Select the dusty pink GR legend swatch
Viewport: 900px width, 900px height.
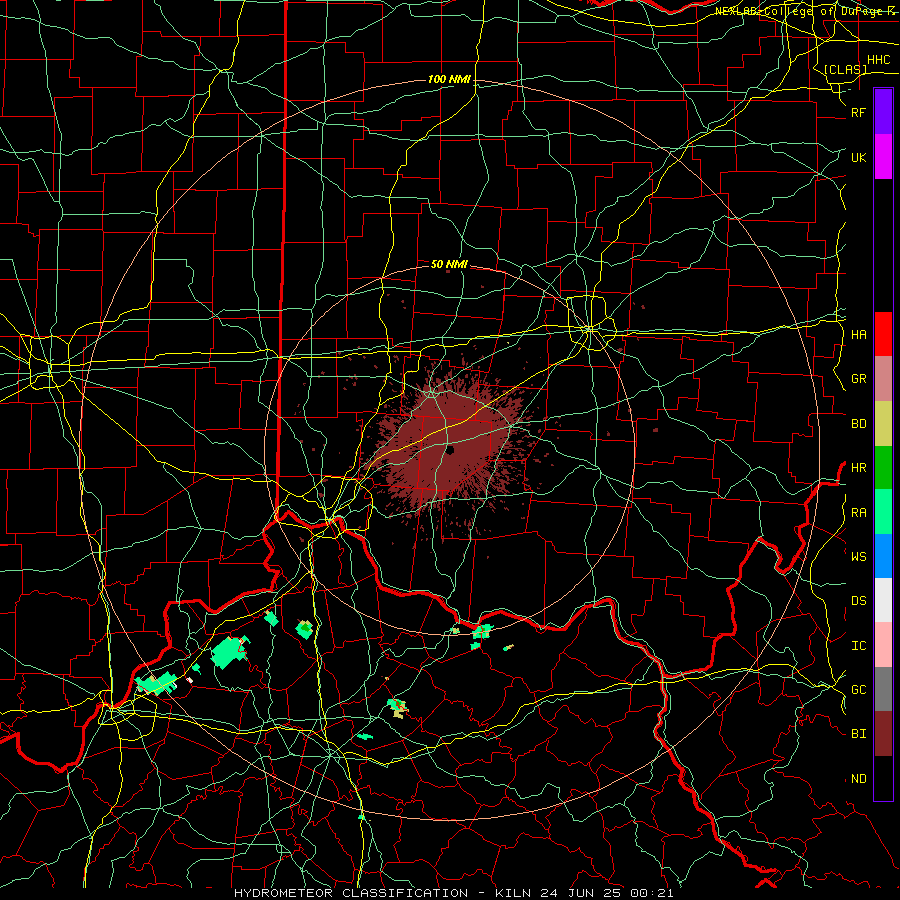coord(883,379)
